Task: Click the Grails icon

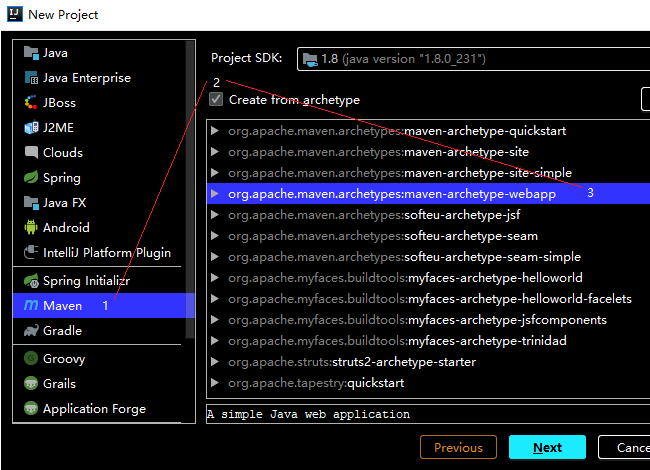Action: 31,383
